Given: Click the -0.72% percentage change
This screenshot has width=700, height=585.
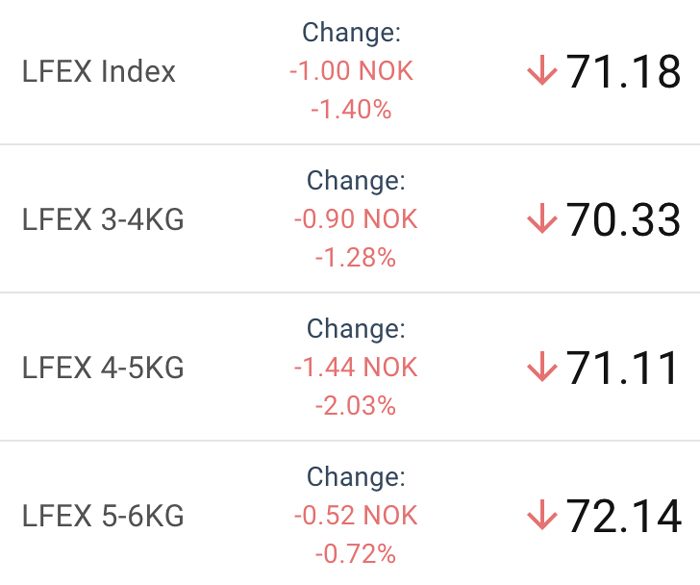Looking at the screenshot, I should tap(355, 554).
